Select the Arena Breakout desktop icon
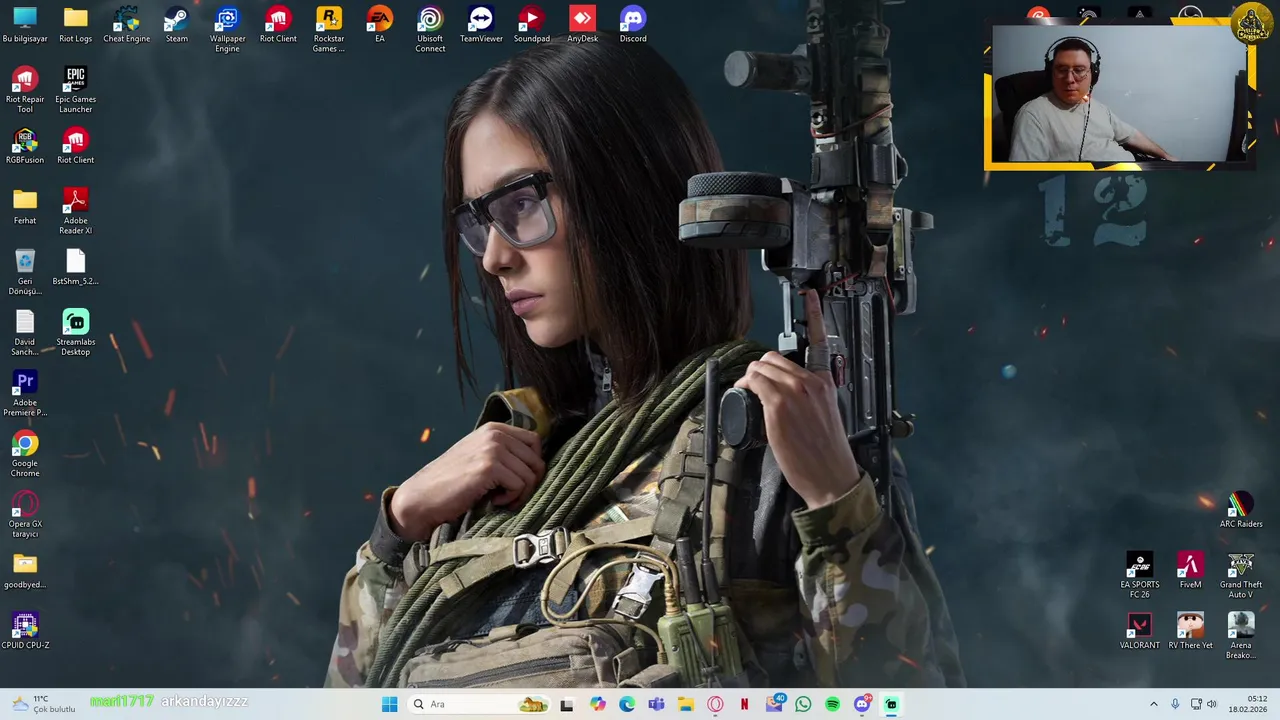Viewport: 1280px width, 720px height. 1240,637
